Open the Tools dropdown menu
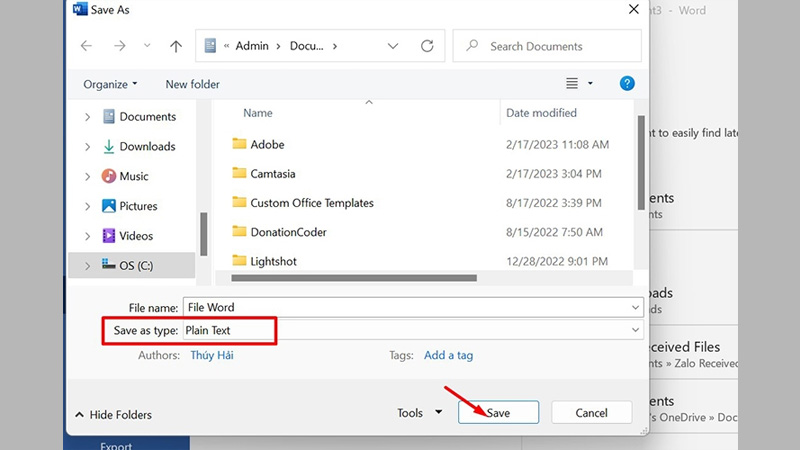800x450 pixels. pyautogui.click(x=418, y=413)
